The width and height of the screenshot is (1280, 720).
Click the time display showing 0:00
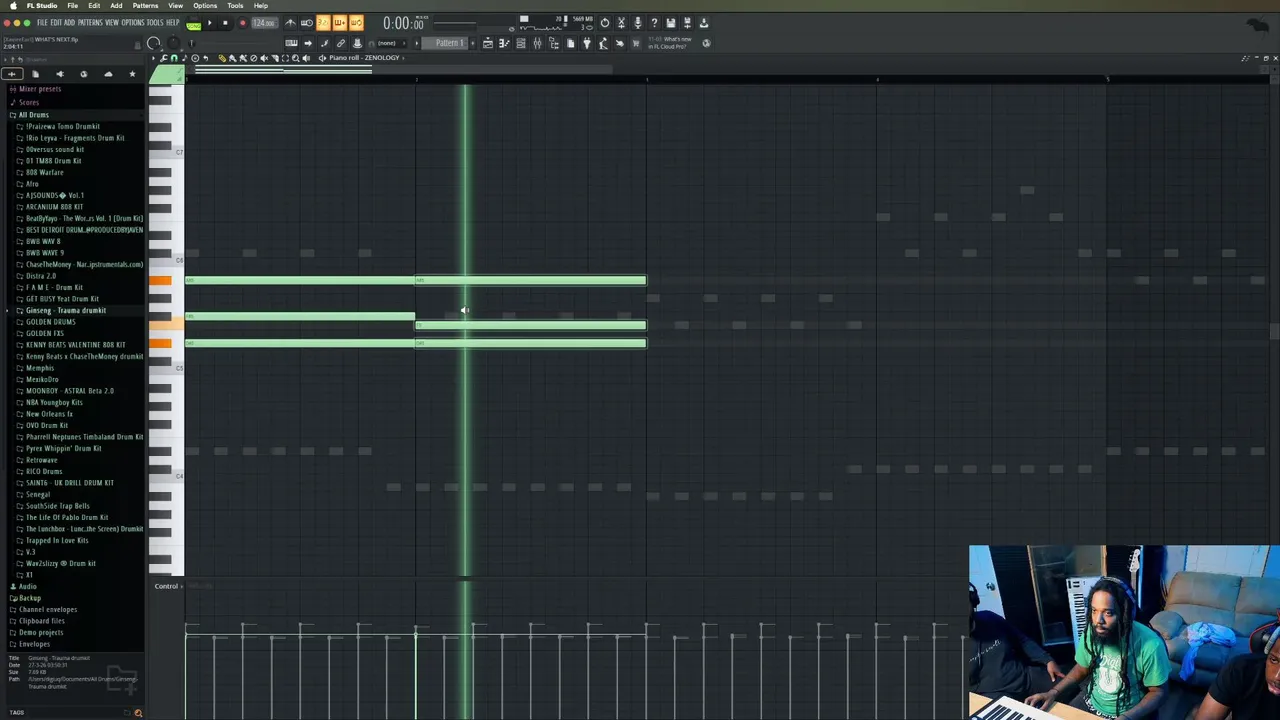point(403,23)
